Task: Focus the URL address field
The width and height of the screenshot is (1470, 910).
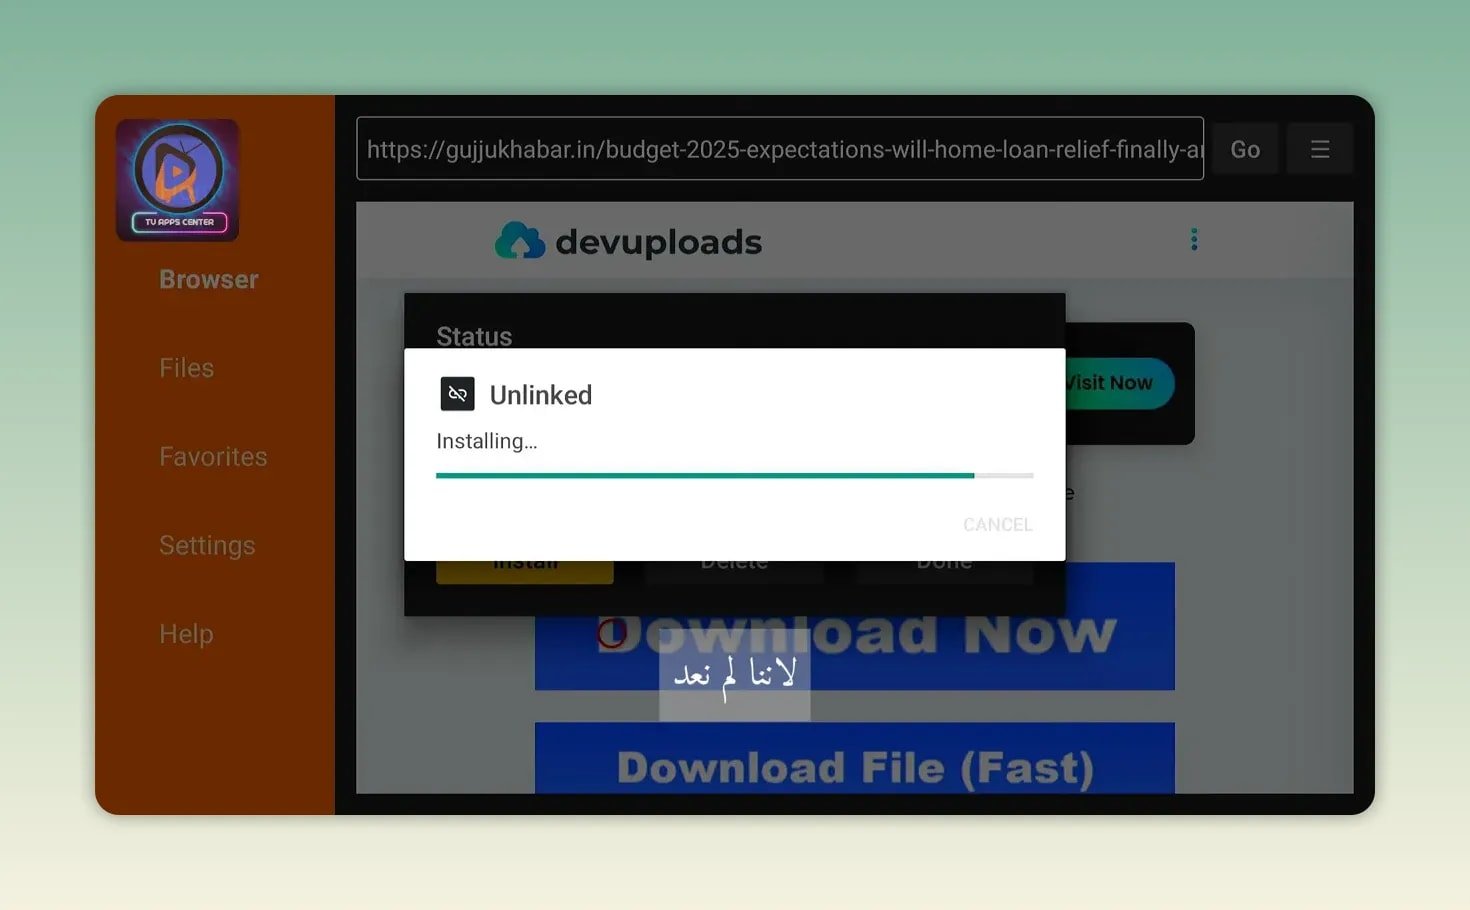Action: [x=780, y=149]
